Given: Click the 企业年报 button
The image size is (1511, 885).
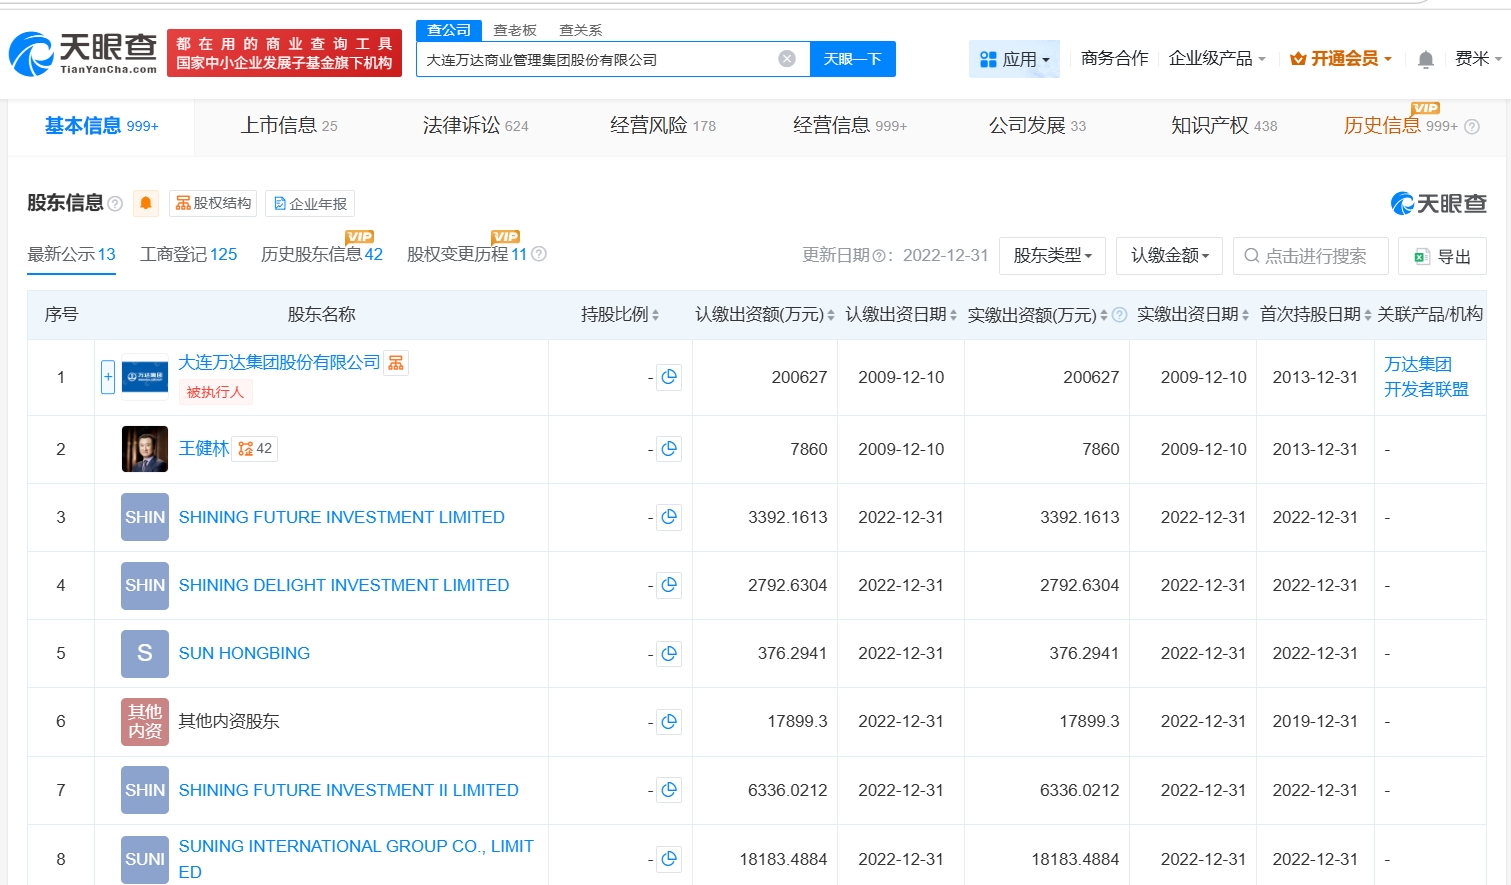Looking at the screenshot, I should (310, 204).
